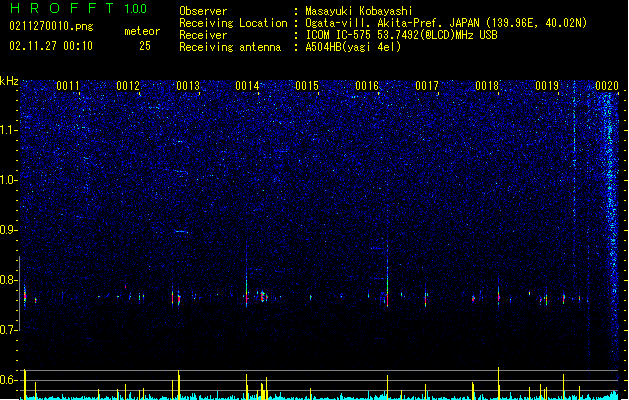
Task: Click the 'Receiving antenna' field label
Action: pos(230,47)
